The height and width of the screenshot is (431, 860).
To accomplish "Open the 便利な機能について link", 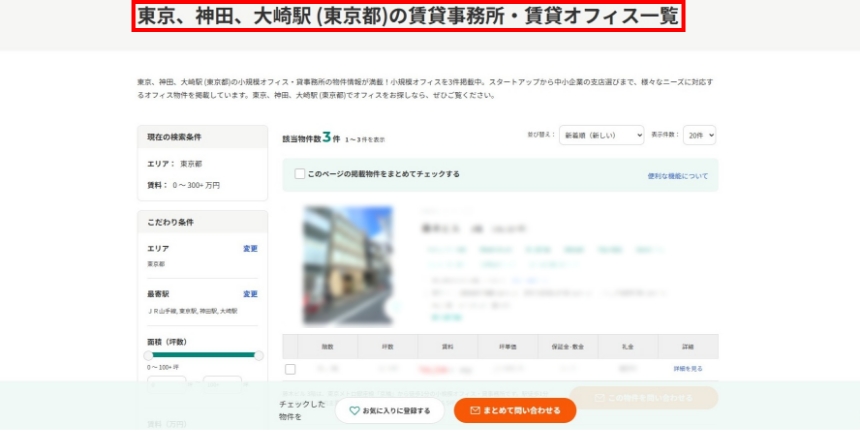I will tap(677, 176).
